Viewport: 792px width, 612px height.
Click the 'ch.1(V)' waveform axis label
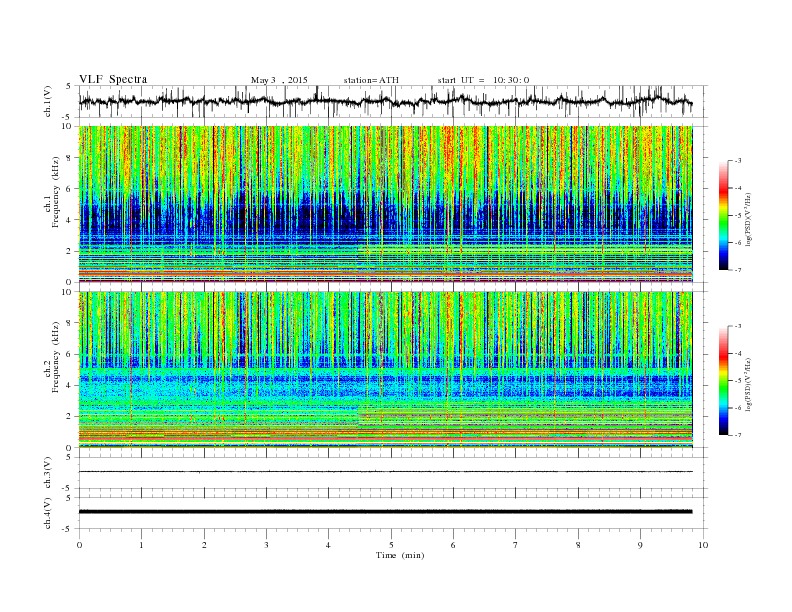[48, 101]
